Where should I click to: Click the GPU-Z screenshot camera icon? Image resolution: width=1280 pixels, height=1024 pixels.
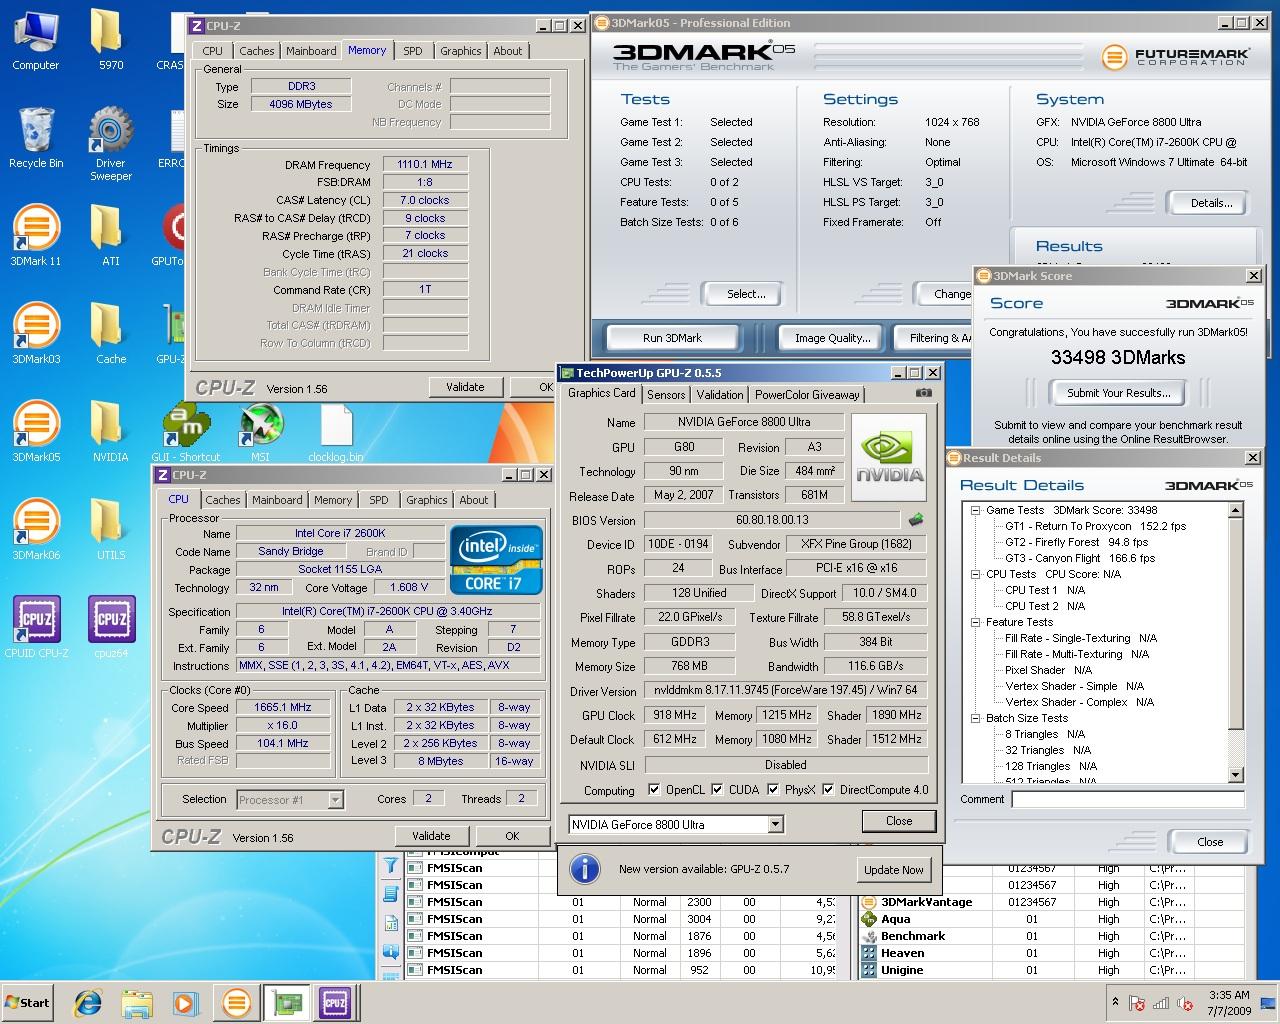924,393
